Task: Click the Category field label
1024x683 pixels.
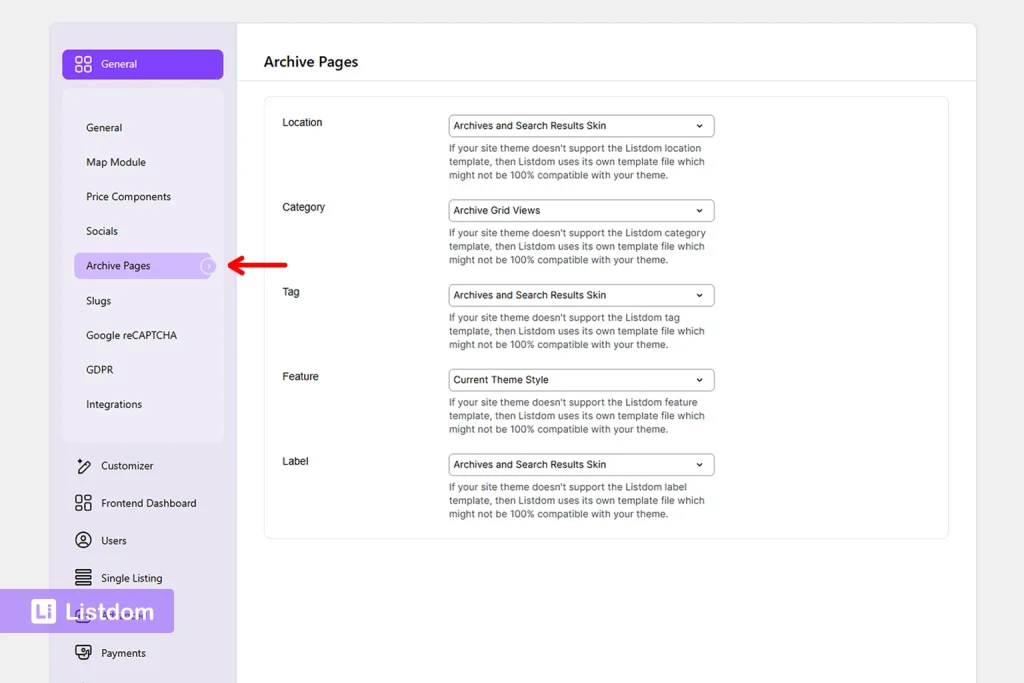Action: (x=303, y=207)
